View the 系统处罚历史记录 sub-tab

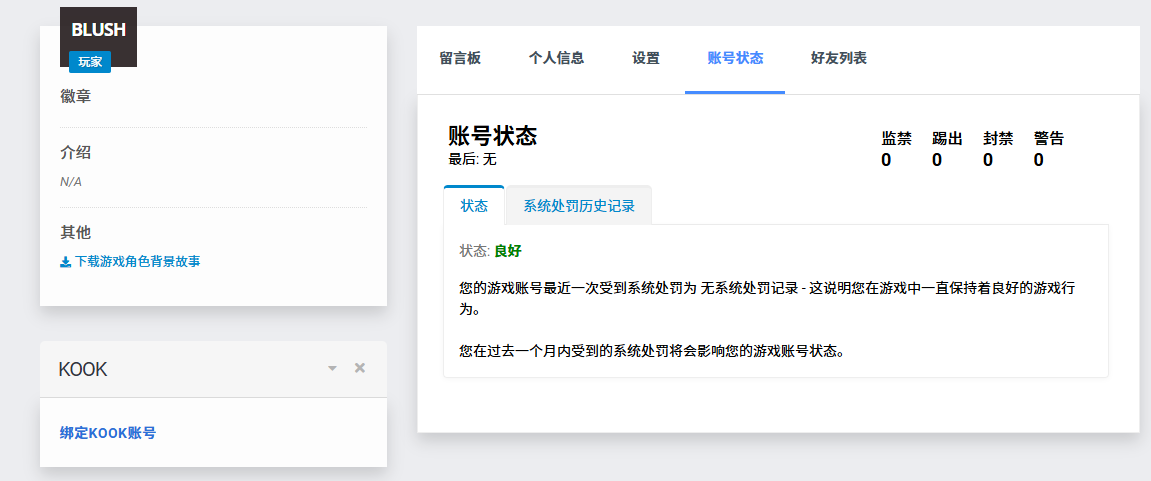point(579,206)
